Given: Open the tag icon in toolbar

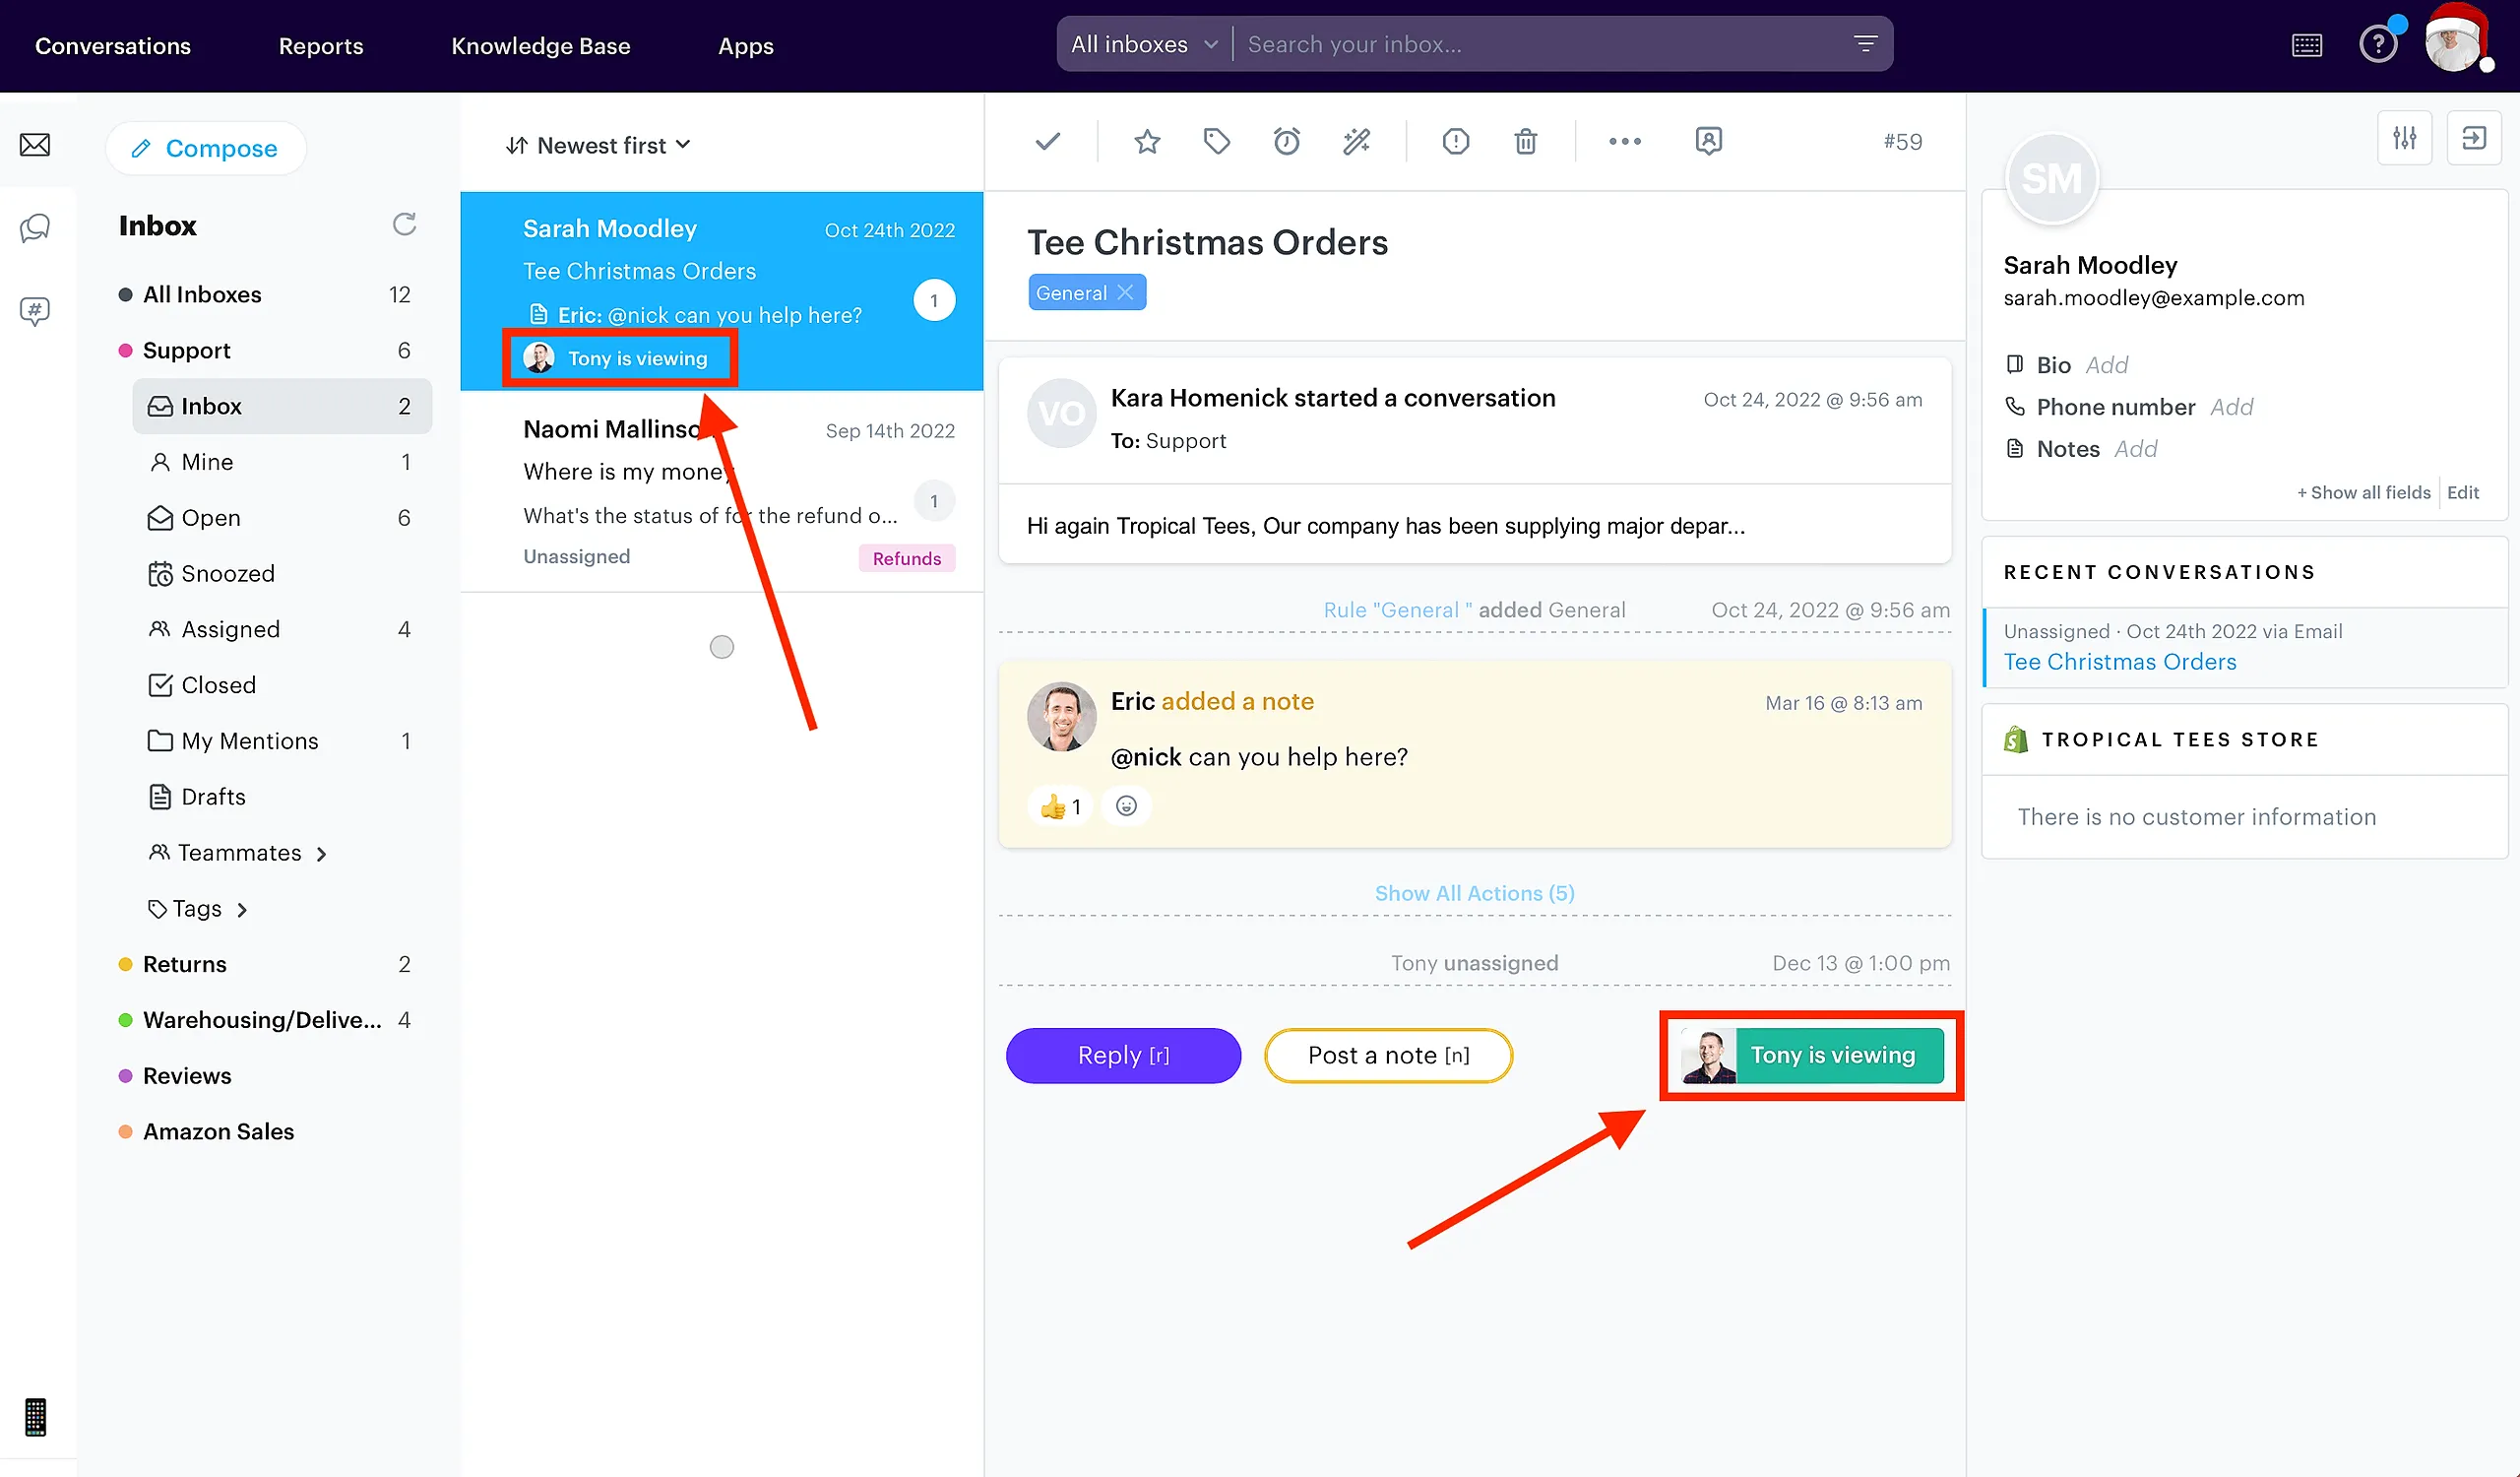Looking at the screenshot, I should (1216, 141).
